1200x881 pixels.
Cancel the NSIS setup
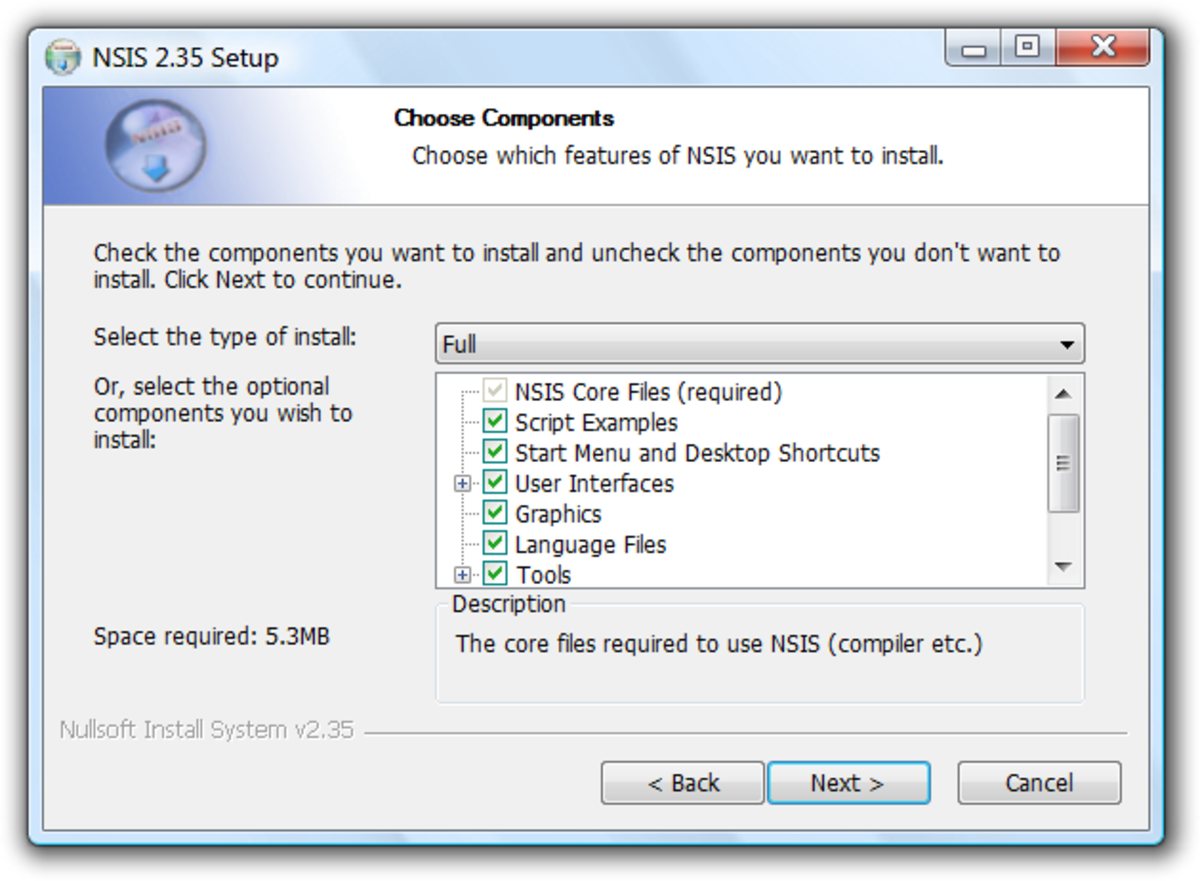click(1039, 783)
